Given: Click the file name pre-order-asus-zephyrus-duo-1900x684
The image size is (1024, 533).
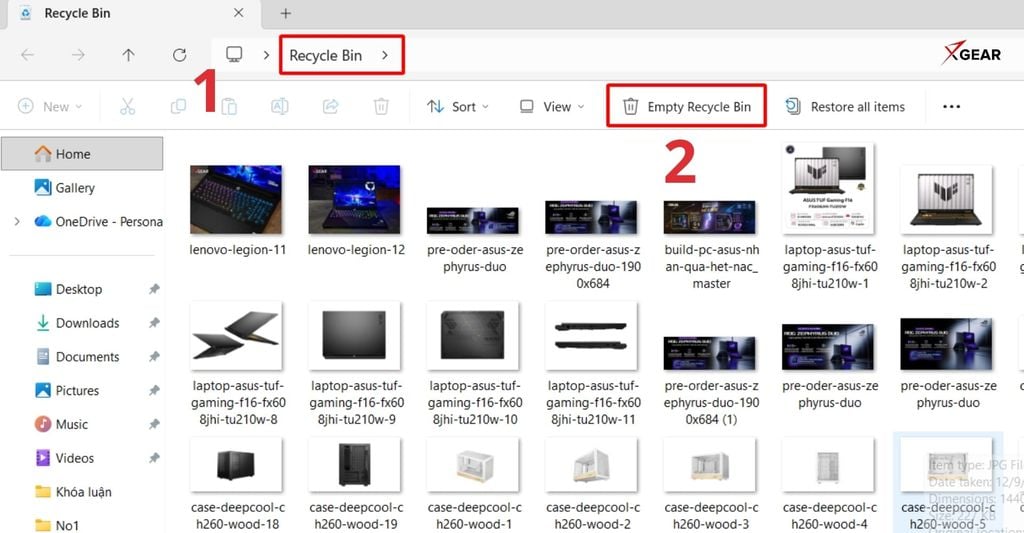Looking at the screenshot, I should click(x=593, y=266).
